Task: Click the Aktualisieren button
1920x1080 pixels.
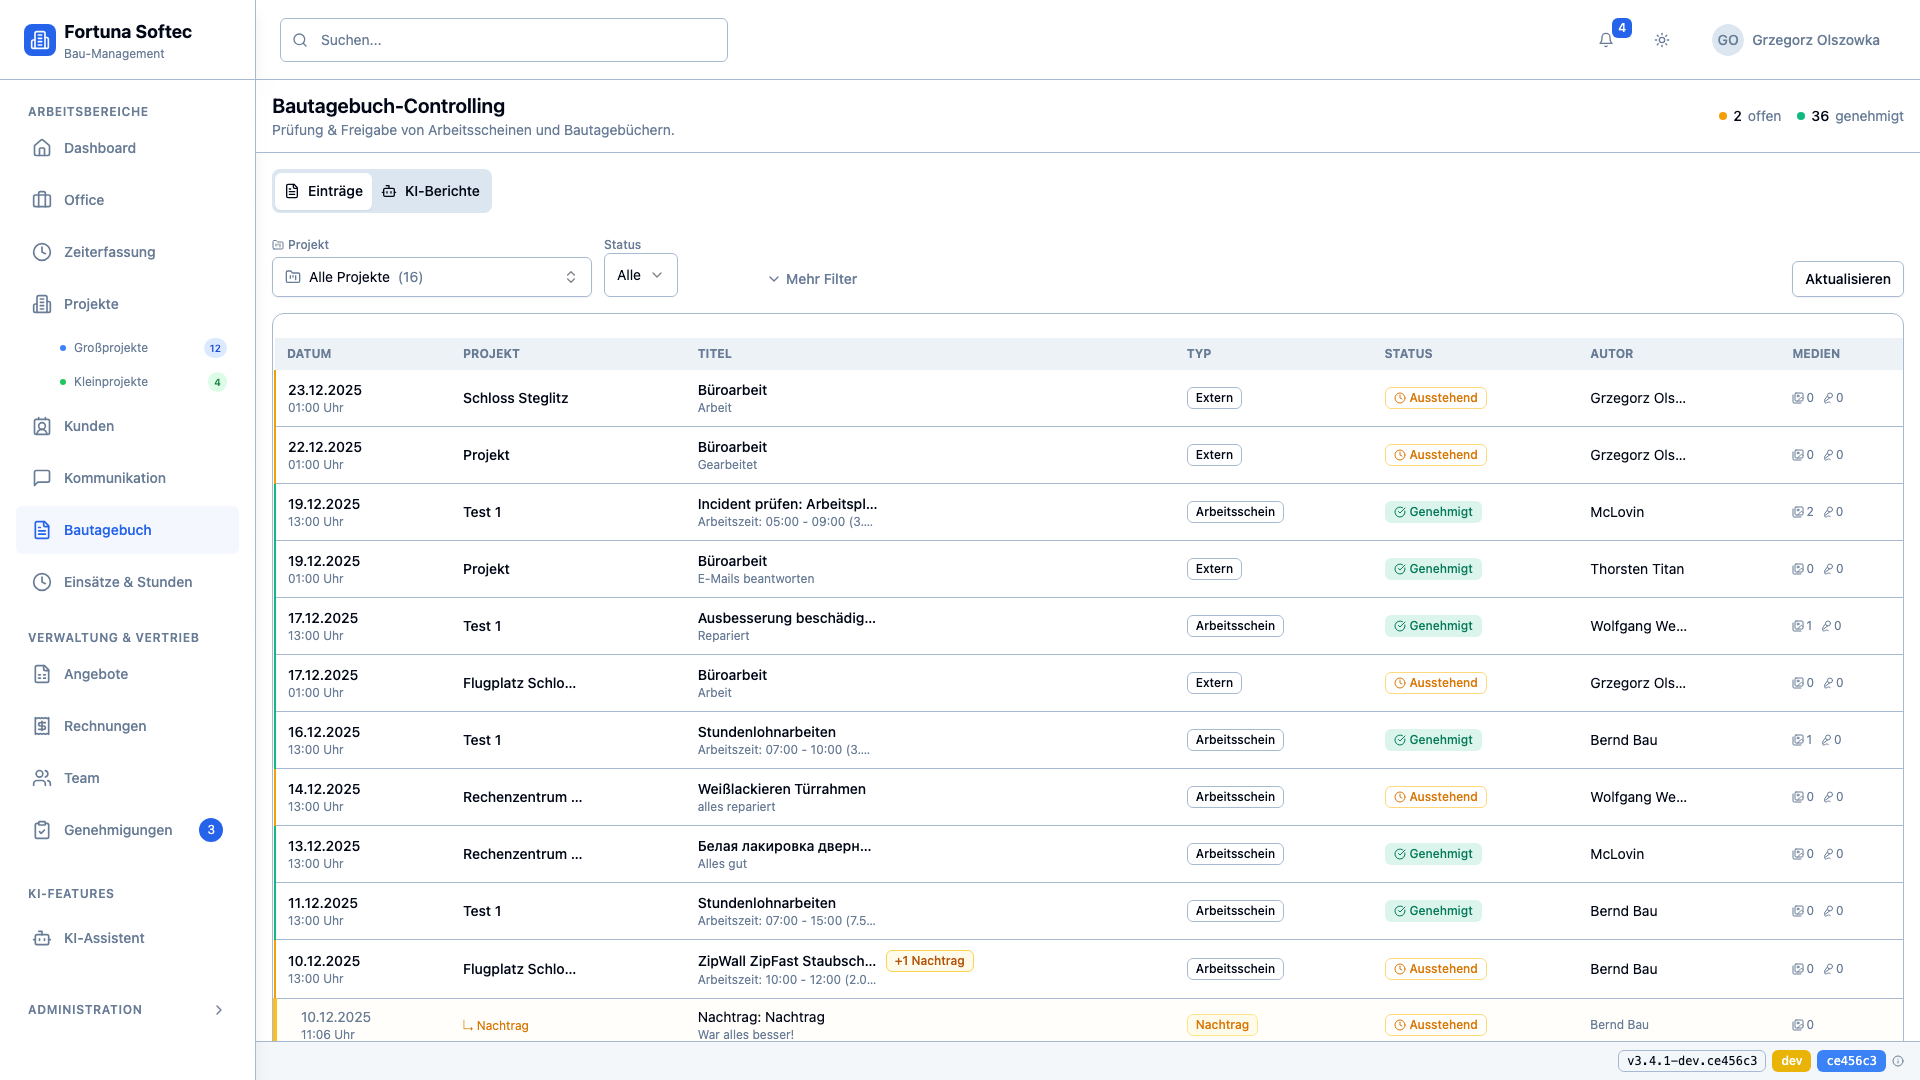Action: tap(1846, 279)
